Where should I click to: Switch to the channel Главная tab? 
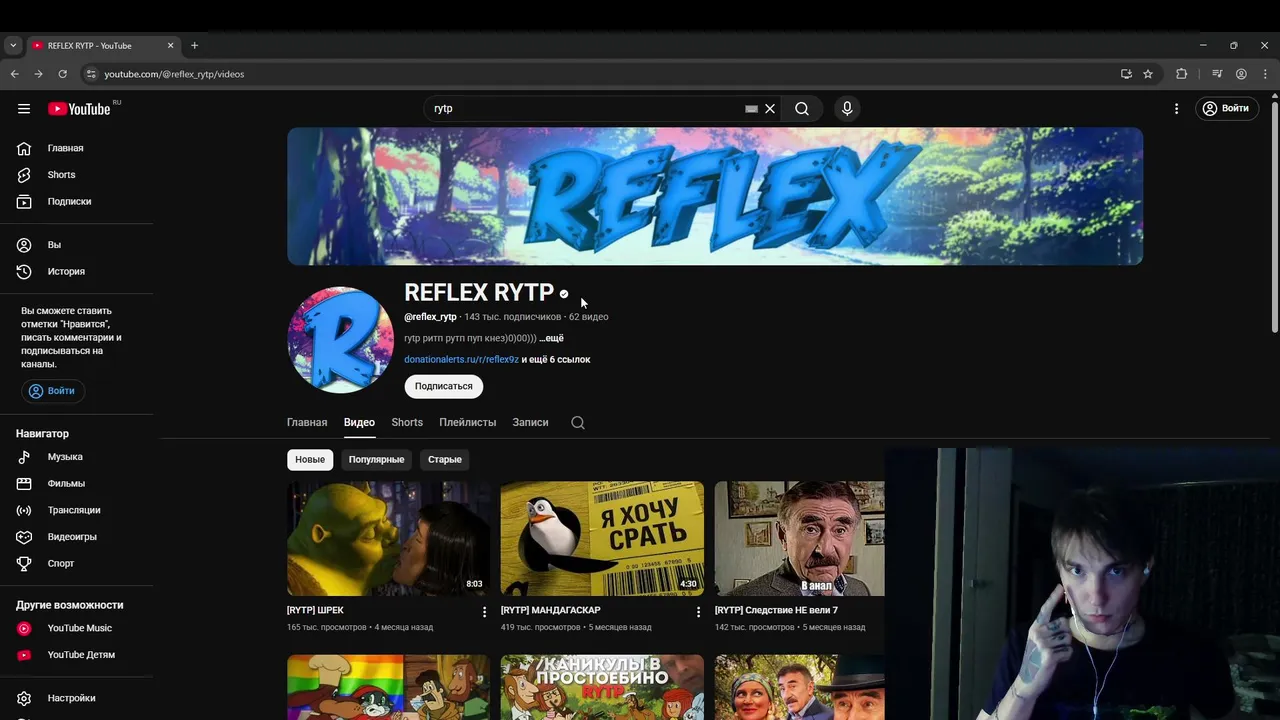[307, 422]
